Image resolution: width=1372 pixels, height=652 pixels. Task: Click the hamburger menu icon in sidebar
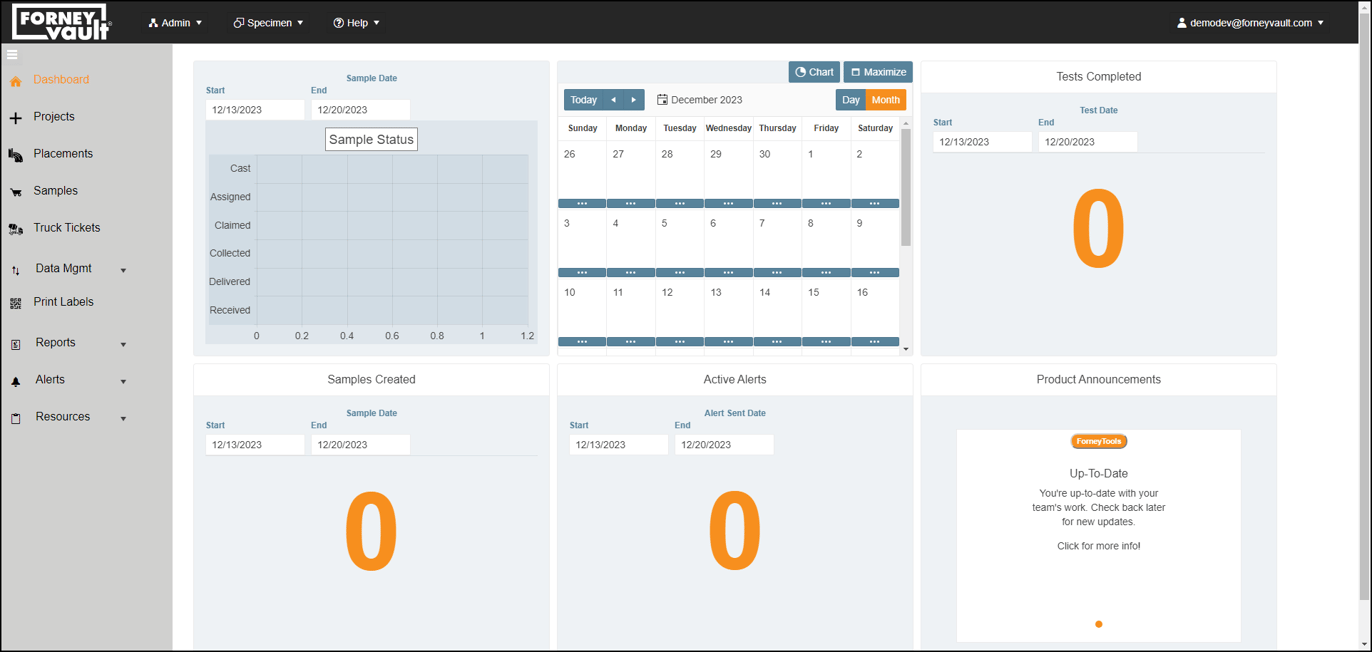12,55
